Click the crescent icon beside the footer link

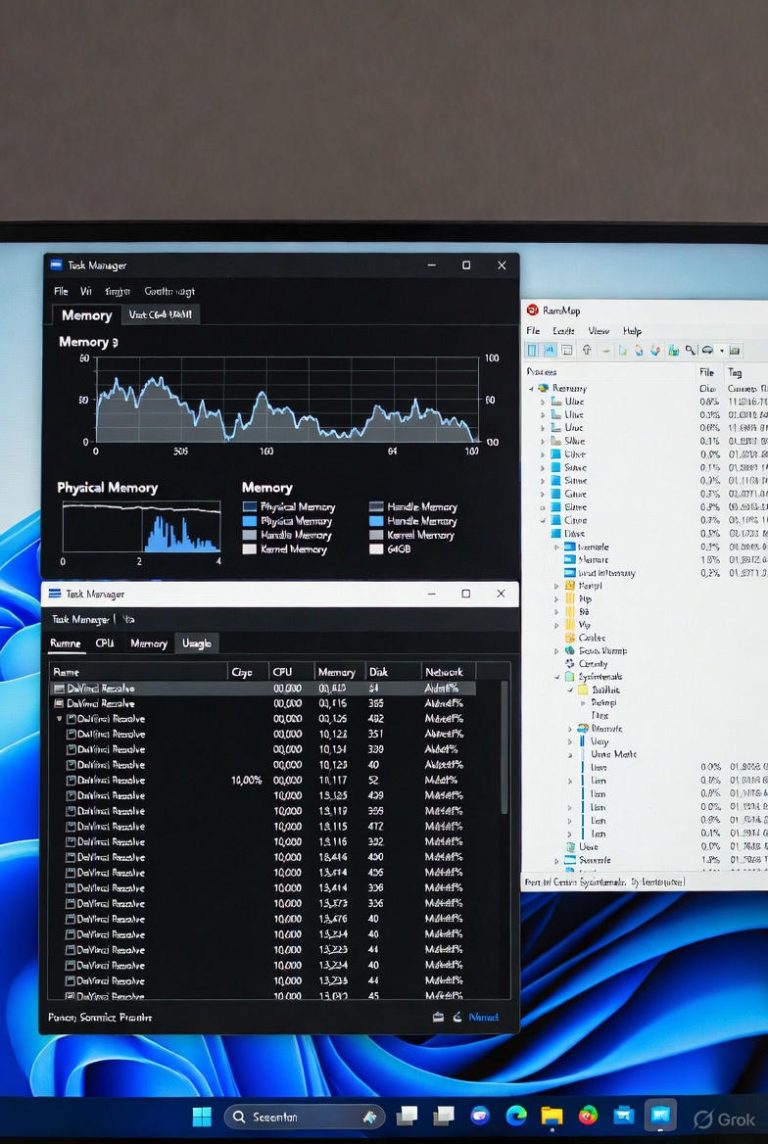(457, 1017)
